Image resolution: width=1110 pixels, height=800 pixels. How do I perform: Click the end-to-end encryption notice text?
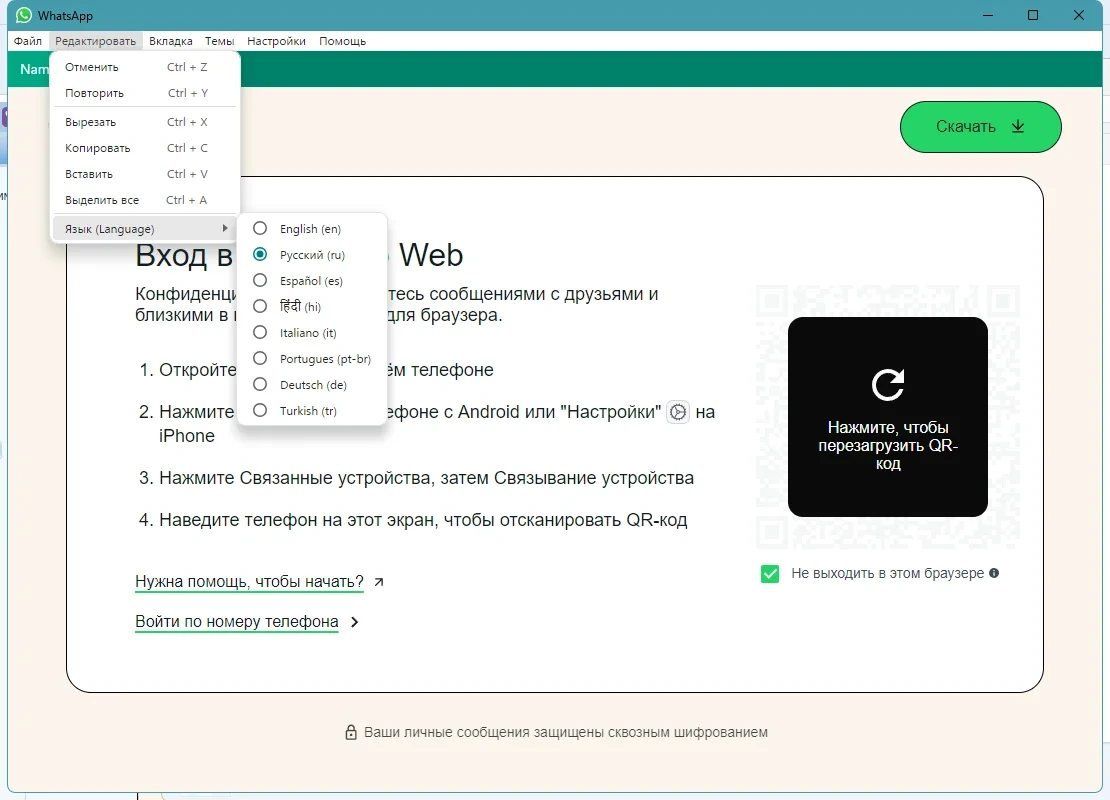[x=566, y=732]
